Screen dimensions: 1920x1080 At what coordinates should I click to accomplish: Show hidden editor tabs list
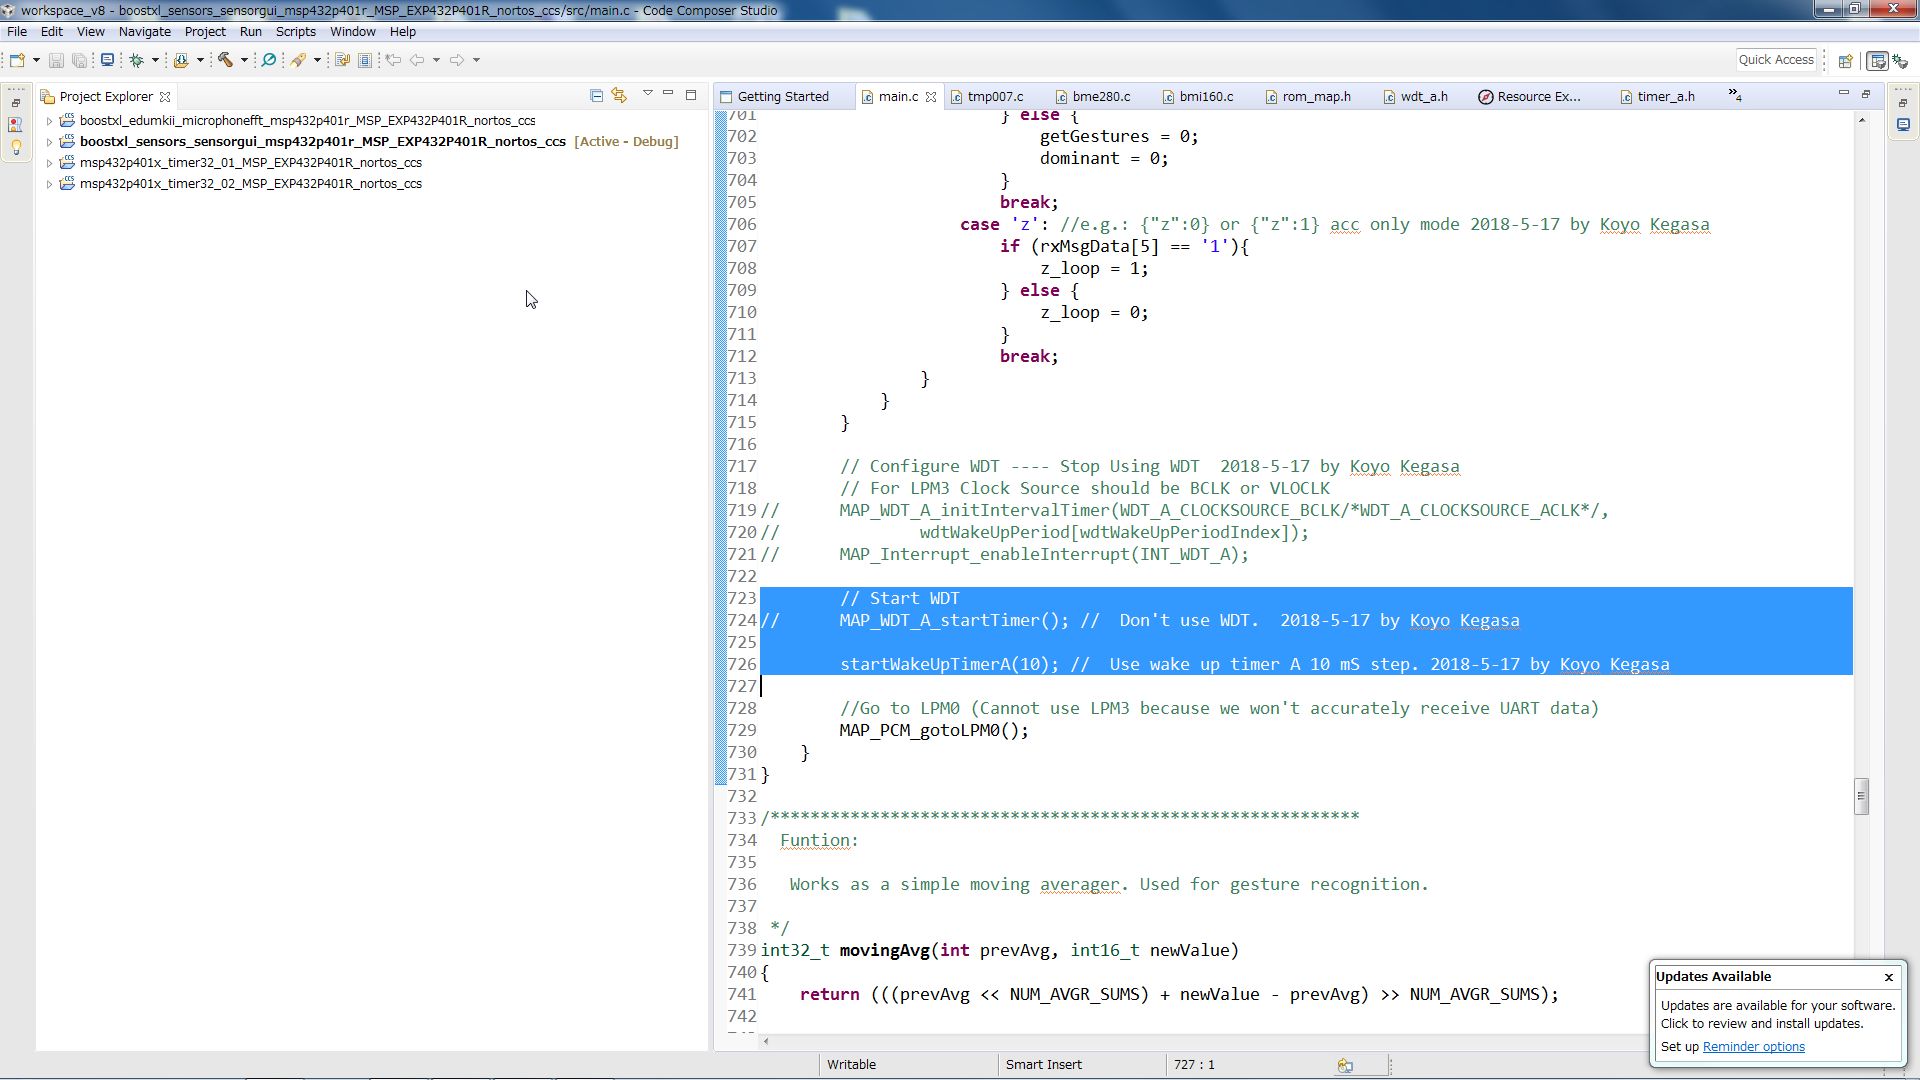1735,96
